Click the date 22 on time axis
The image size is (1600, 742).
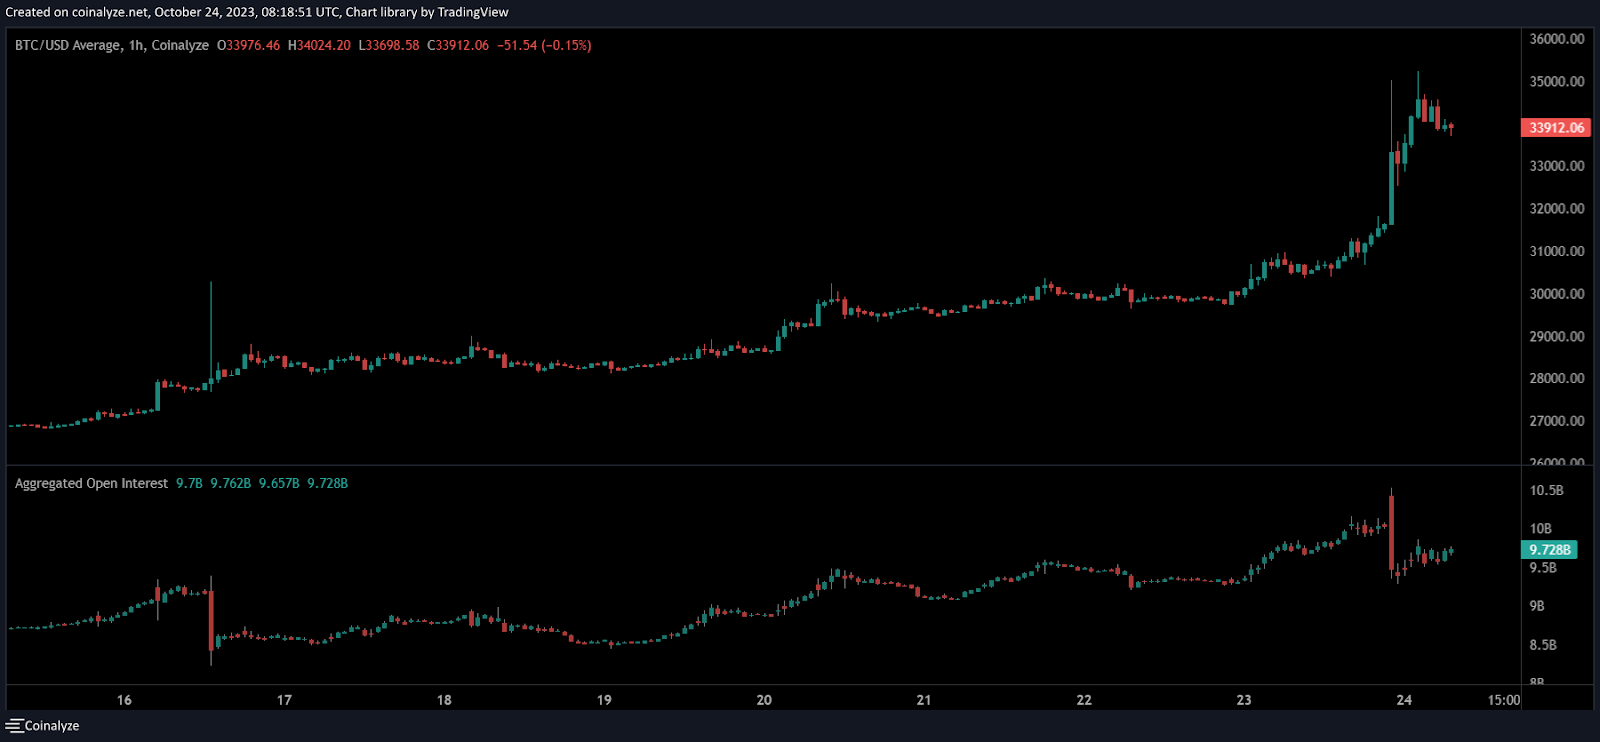(x=1084, y=700)
